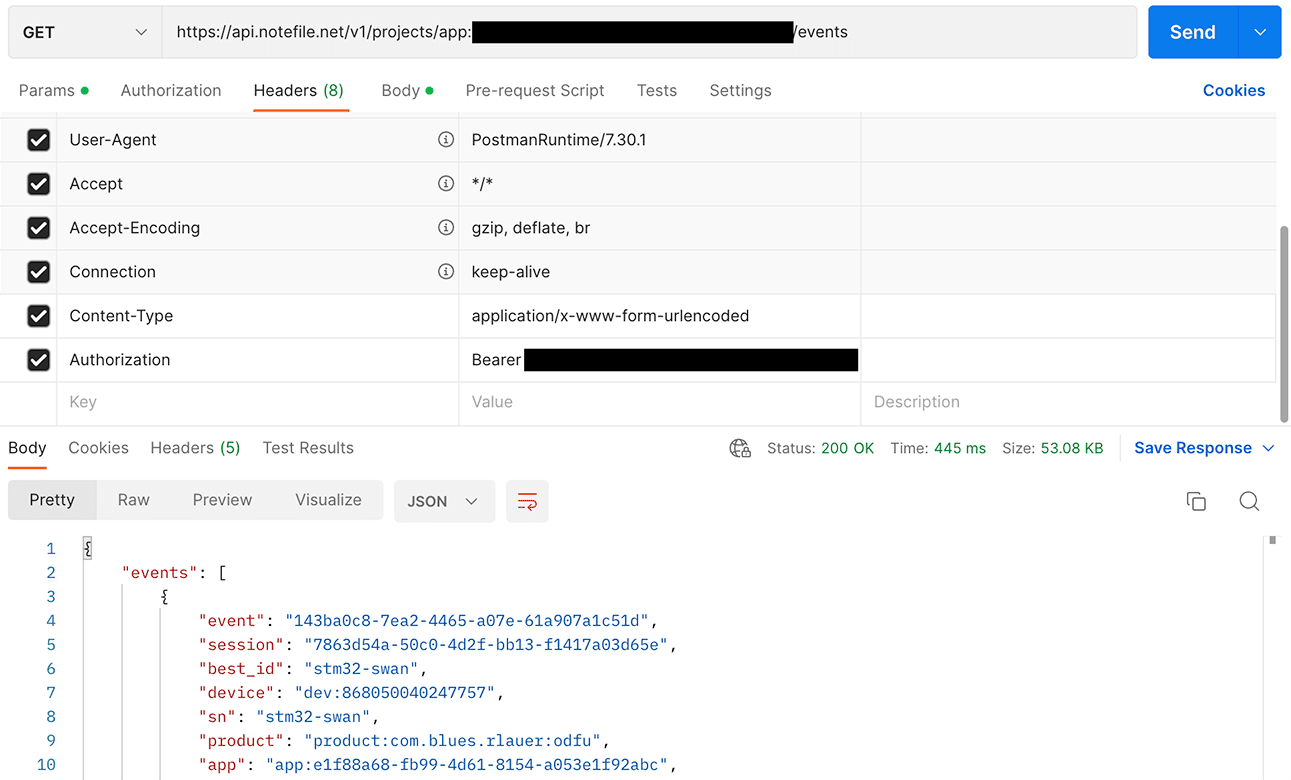This screenshot has height=780, width=1291.
Task: Click the Size 53.08 KB text
Action: tap(1053, 448)
